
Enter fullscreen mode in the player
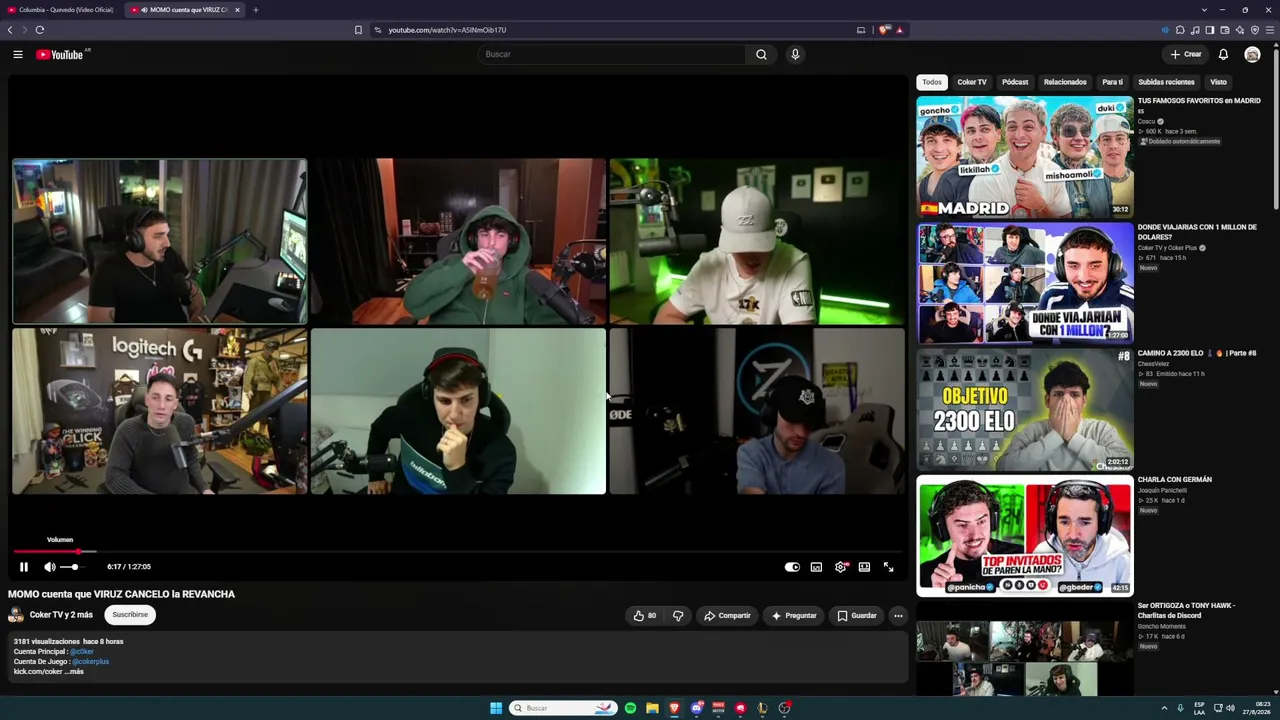tap(888, 567)
